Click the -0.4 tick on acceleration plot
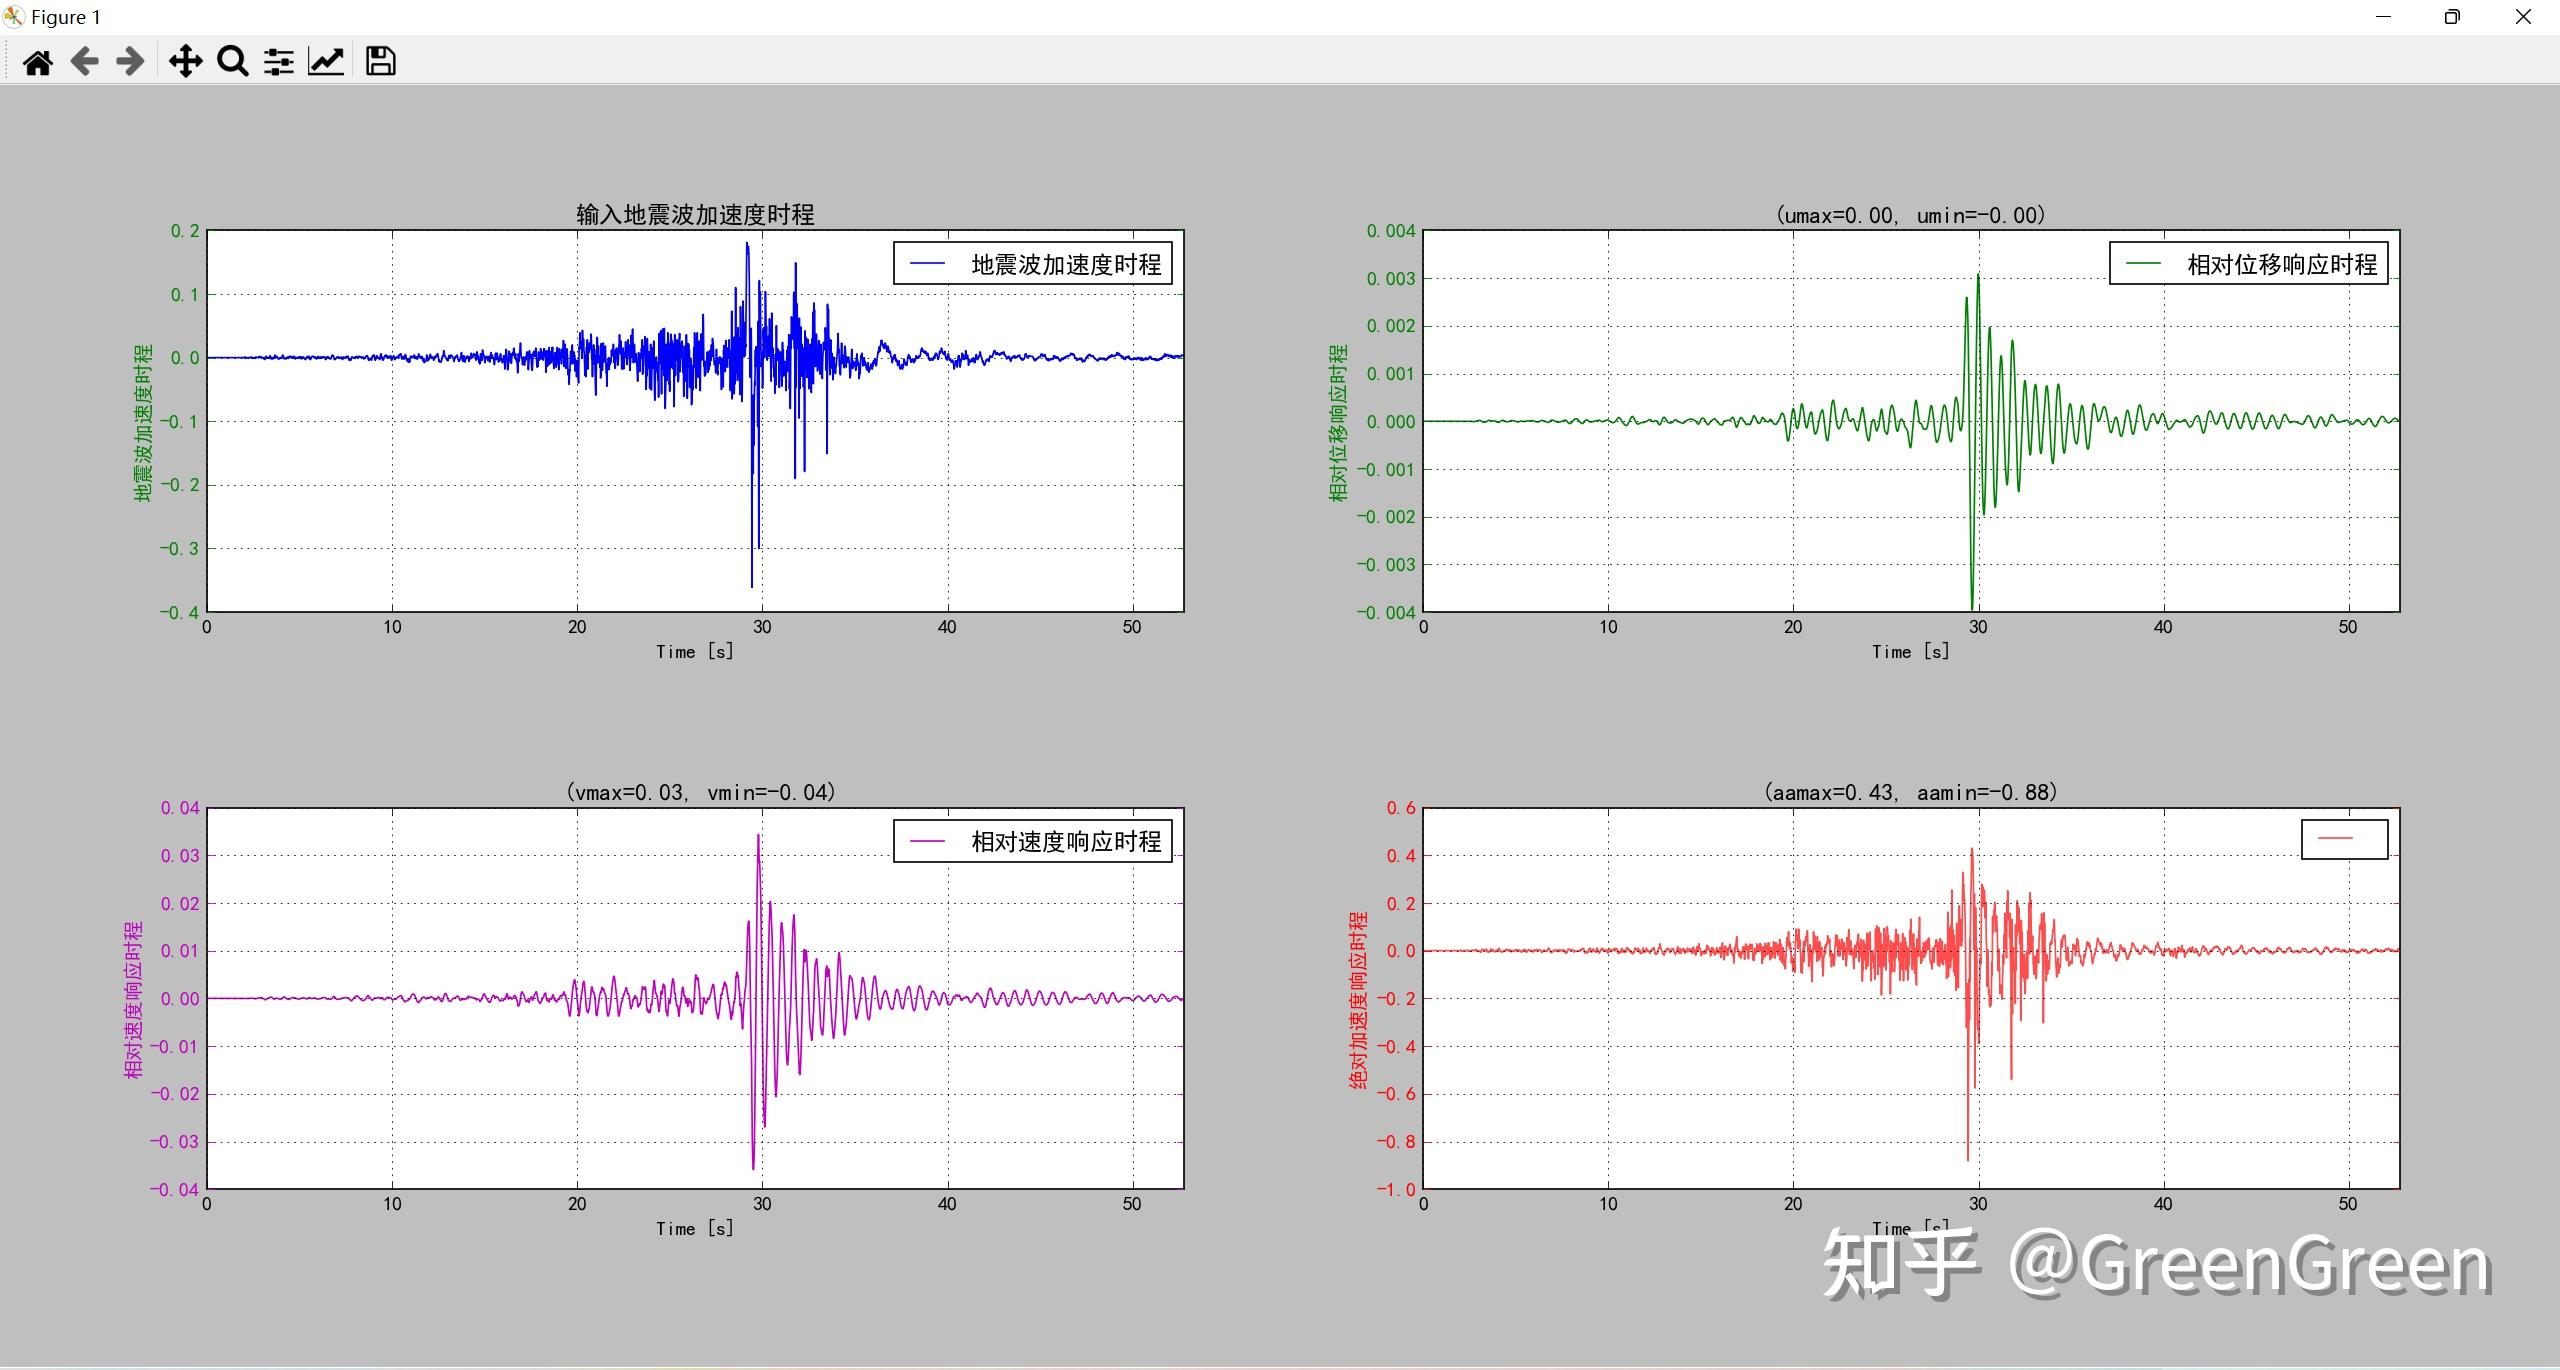 179,612
